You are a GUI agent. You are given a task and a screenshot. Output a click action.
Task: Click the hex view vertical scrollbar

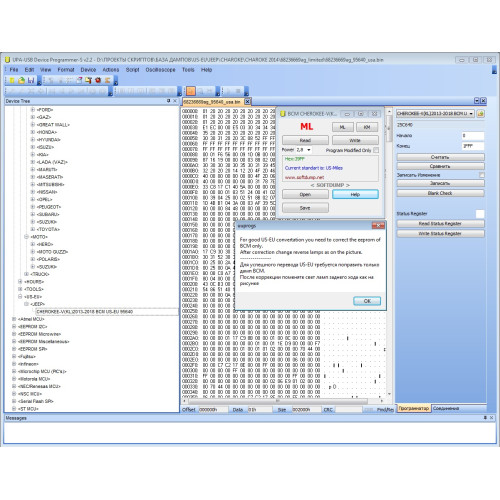(x=389, y=253)
